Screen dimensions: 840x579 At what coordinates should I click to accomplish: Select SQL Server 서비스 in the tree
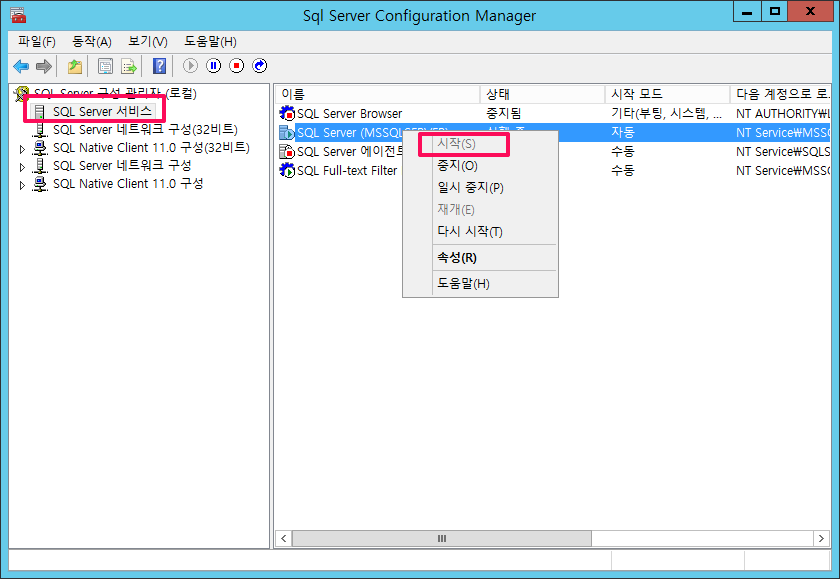pos(102,111)
